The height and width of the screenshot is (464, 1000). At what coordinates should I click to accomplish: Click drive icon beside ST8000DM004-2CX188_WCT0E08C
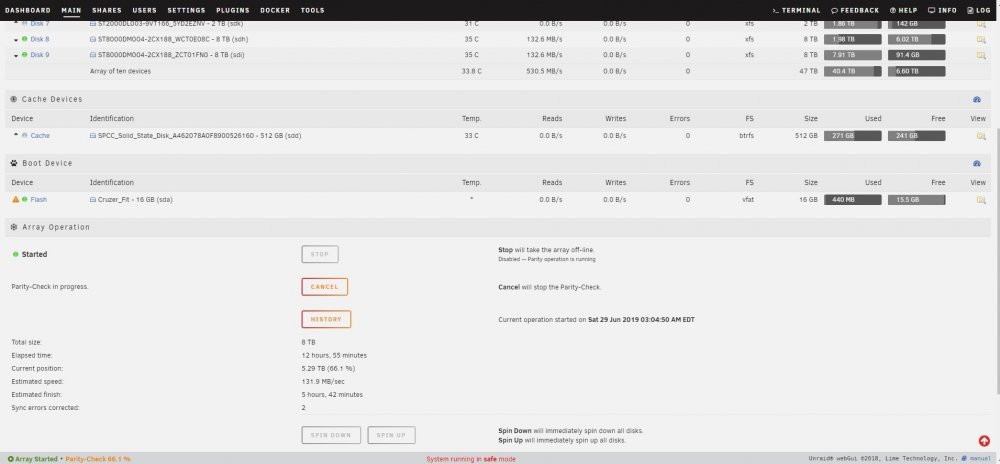[92, 40]
